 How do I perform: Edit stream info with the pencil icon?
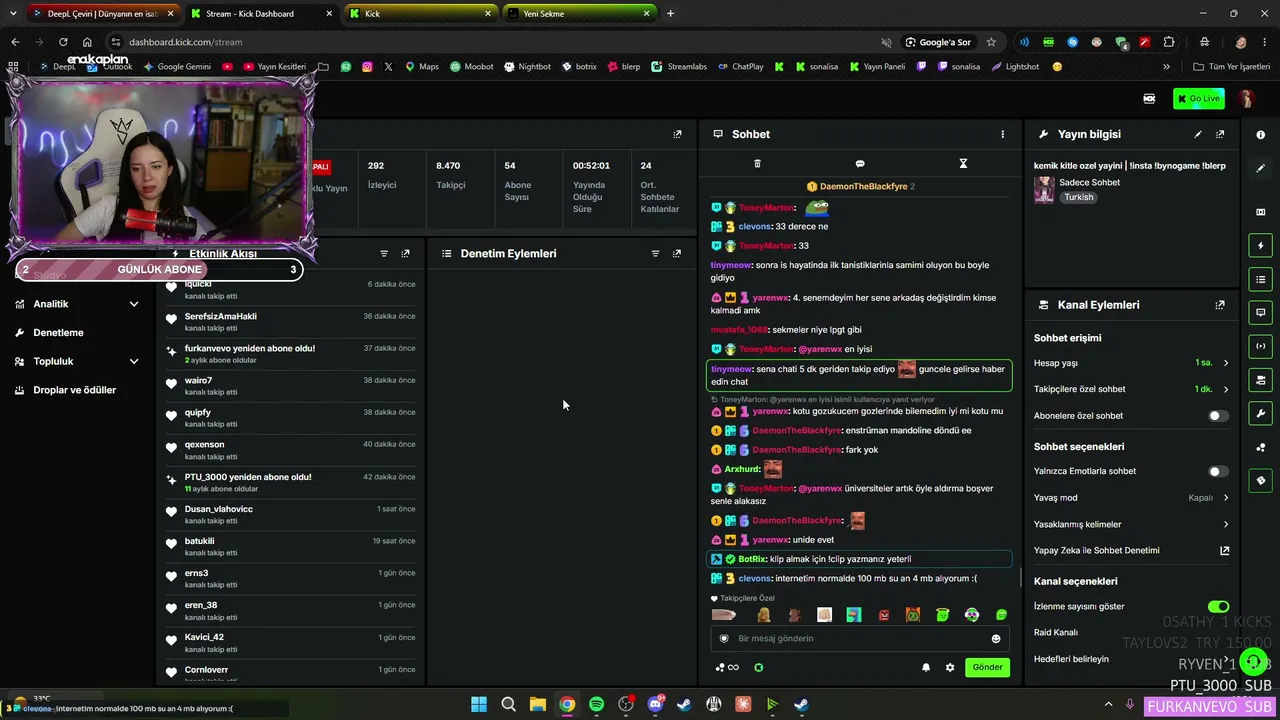pos(1198,134)
